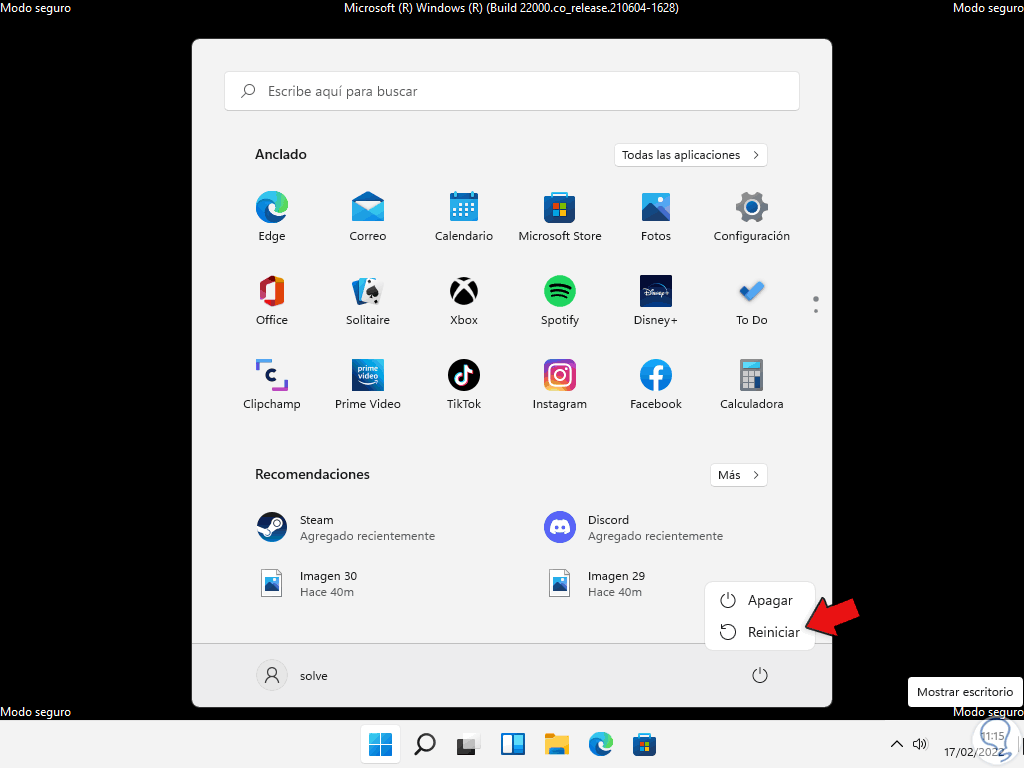Open Spotify from pinned apps
1024x768 pixels.
[560, 300]
